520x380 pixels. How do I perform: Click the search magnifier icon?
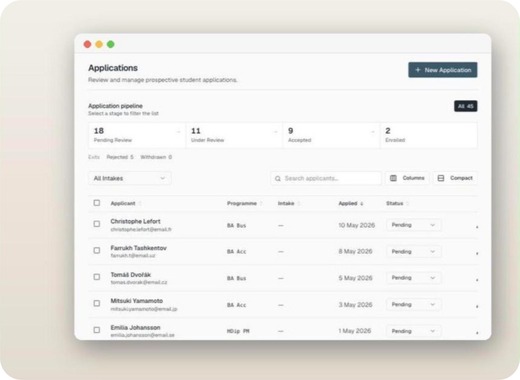pyautogui.click(x=278, y=179)
